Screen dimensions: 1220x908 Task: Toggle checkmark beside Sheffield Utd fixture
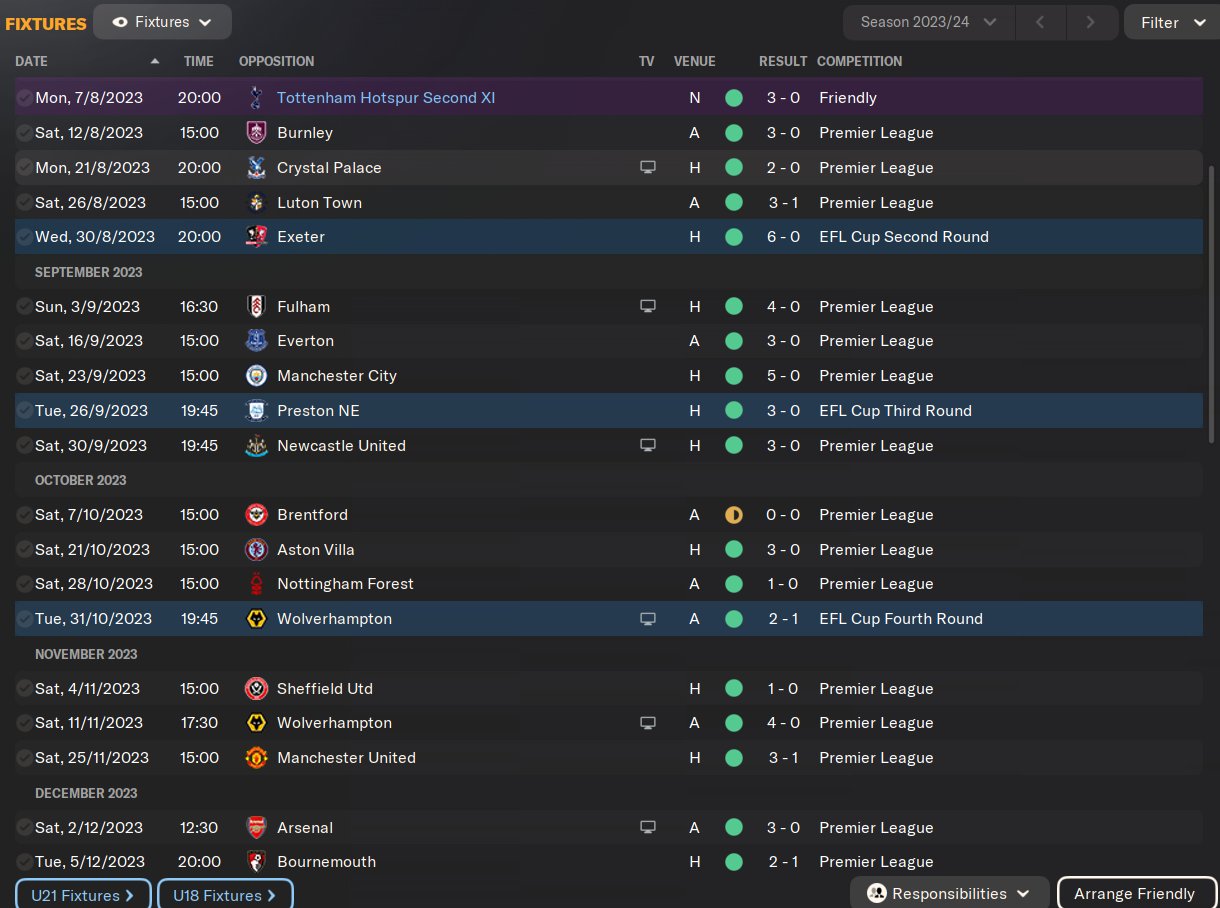[24, 689]
